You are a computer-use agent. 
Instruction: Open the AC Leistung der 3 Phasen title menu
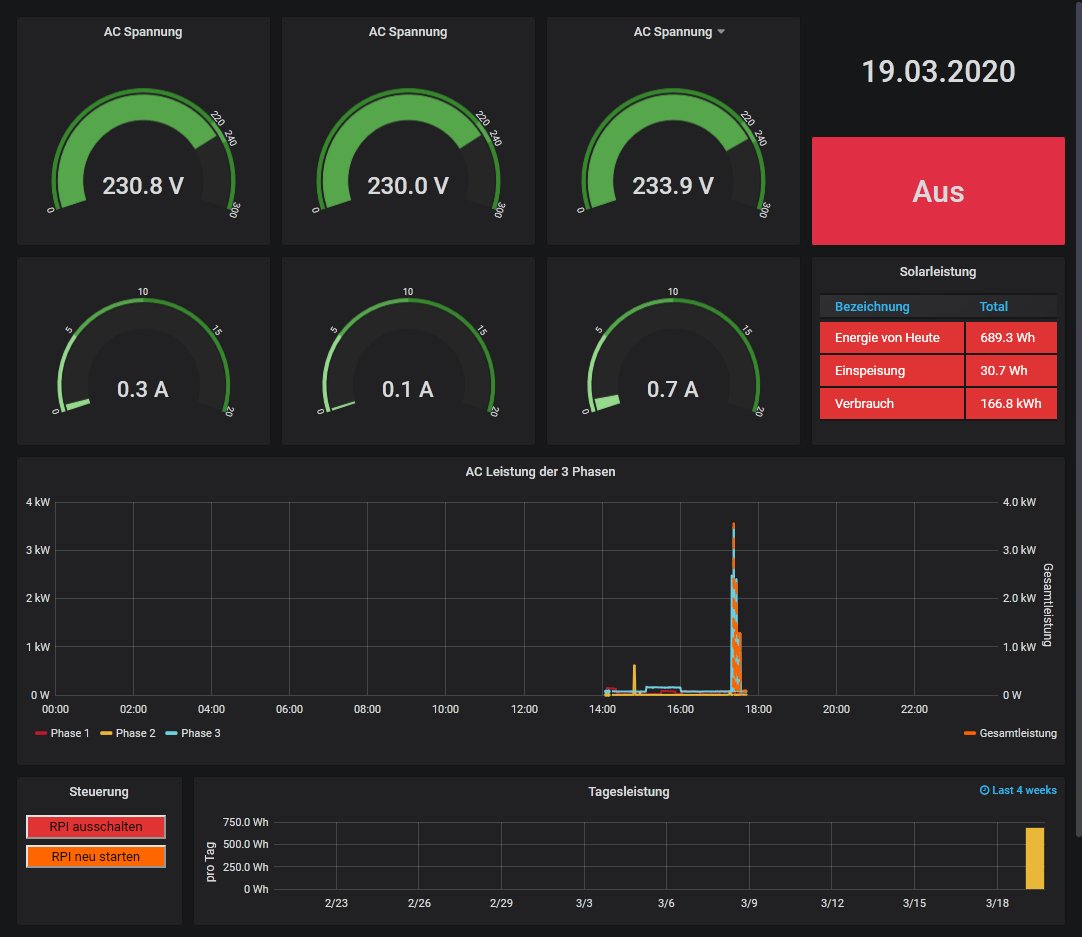click(540, 471)
